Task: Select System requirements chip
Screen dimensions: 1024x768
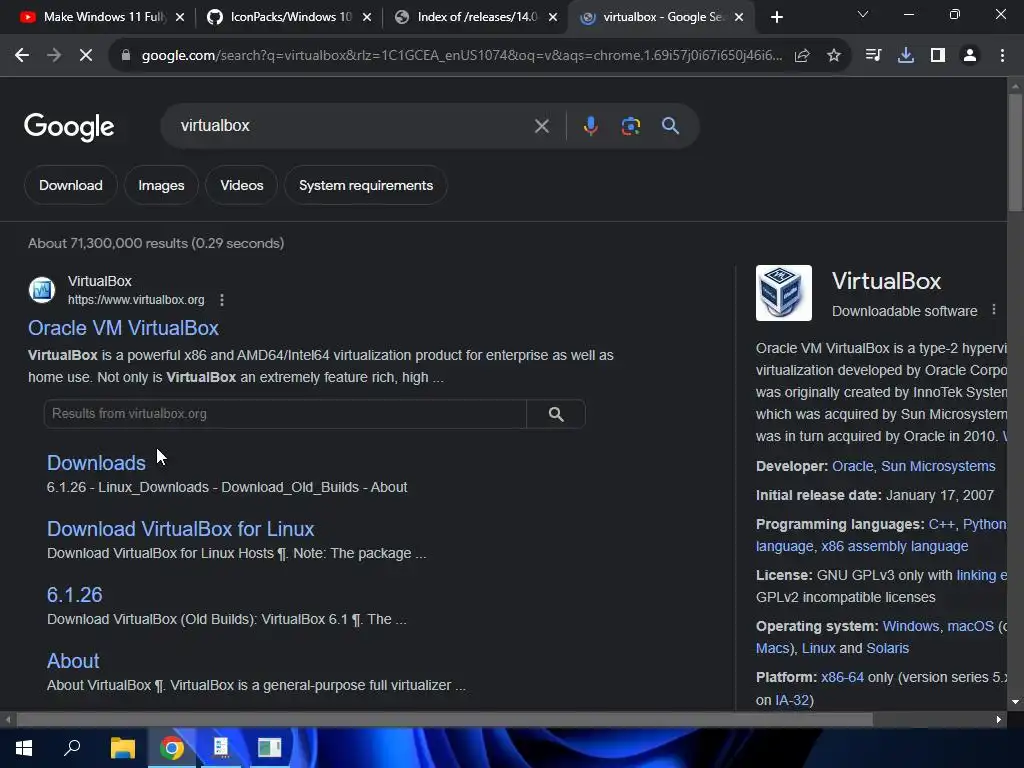Action: 366,185
